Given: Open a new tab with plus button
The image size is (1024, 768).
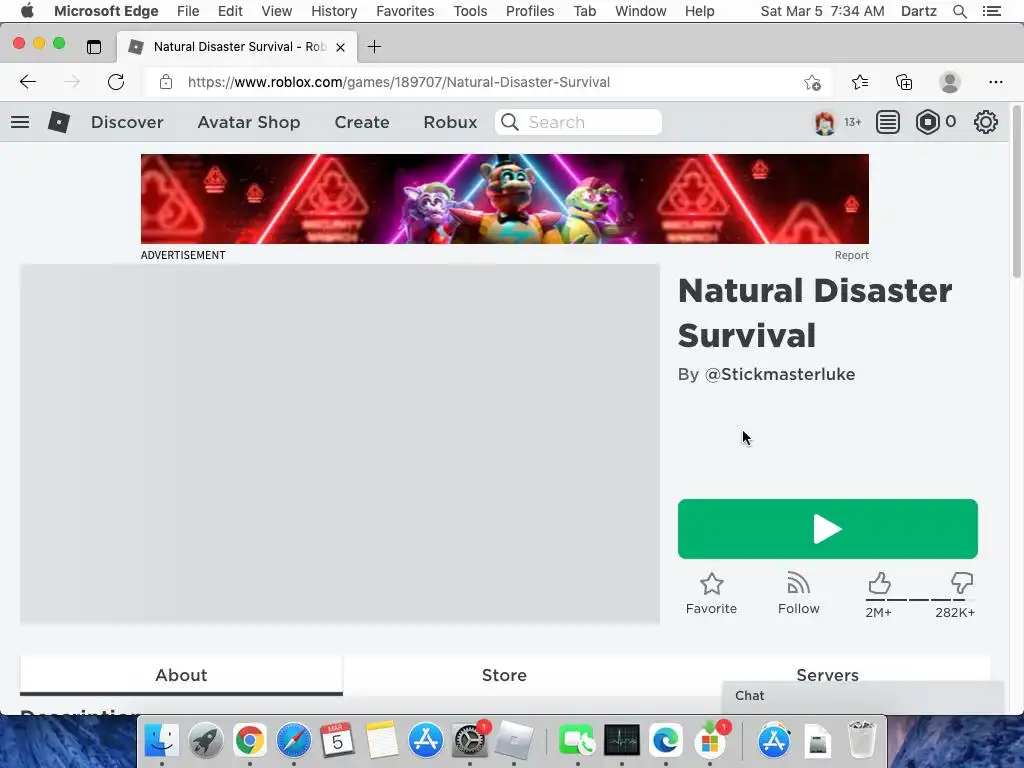Looking at the screenshot, I should [374, 47].
